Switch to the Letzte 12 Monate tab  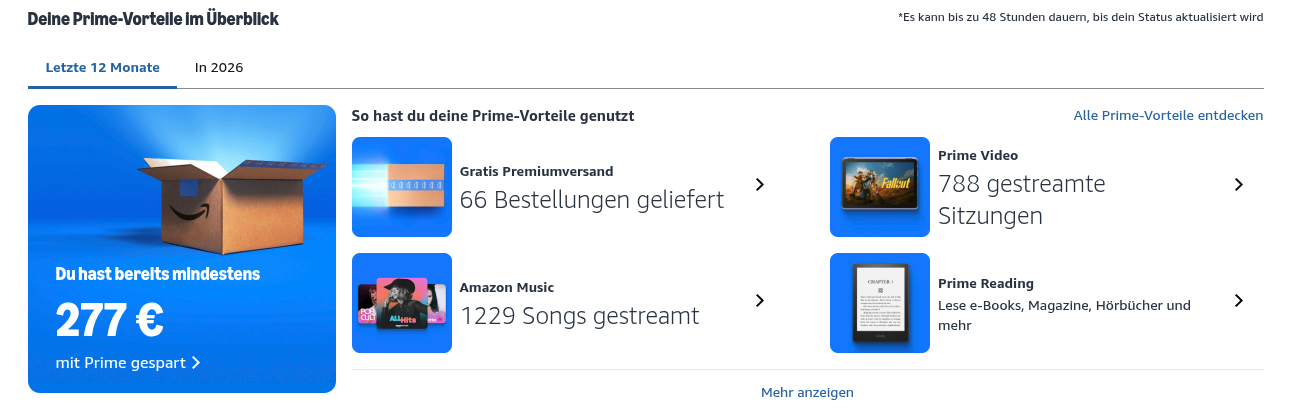[102, 68]
